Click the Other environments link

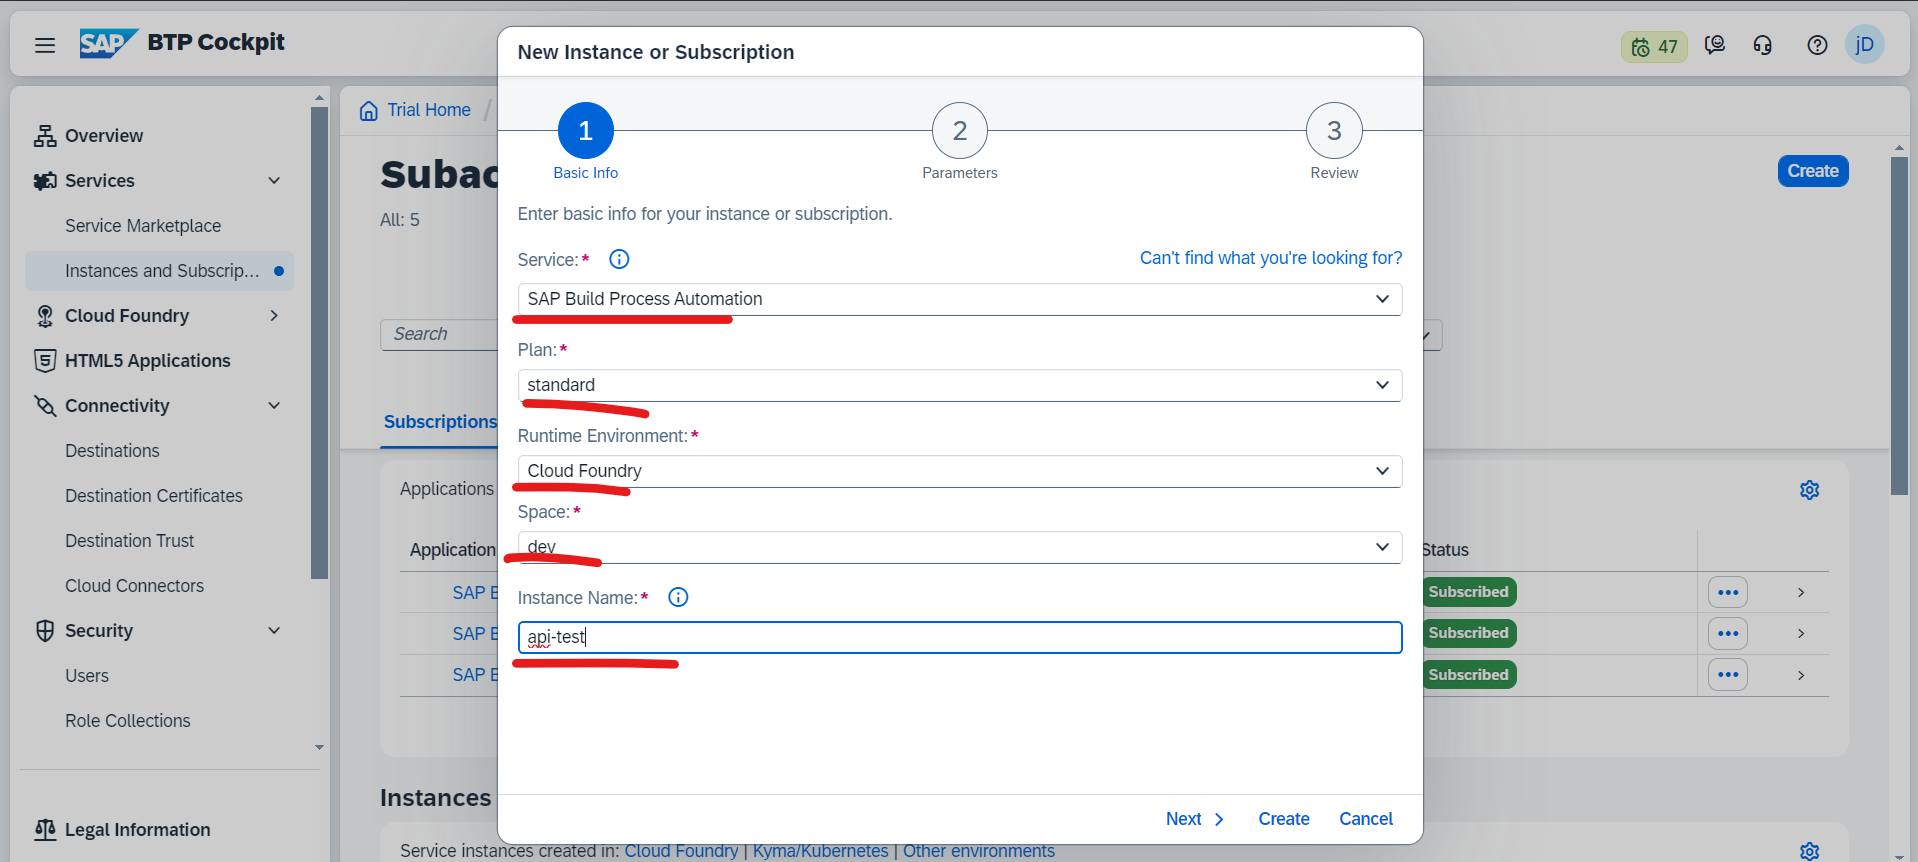click(978, 851)
